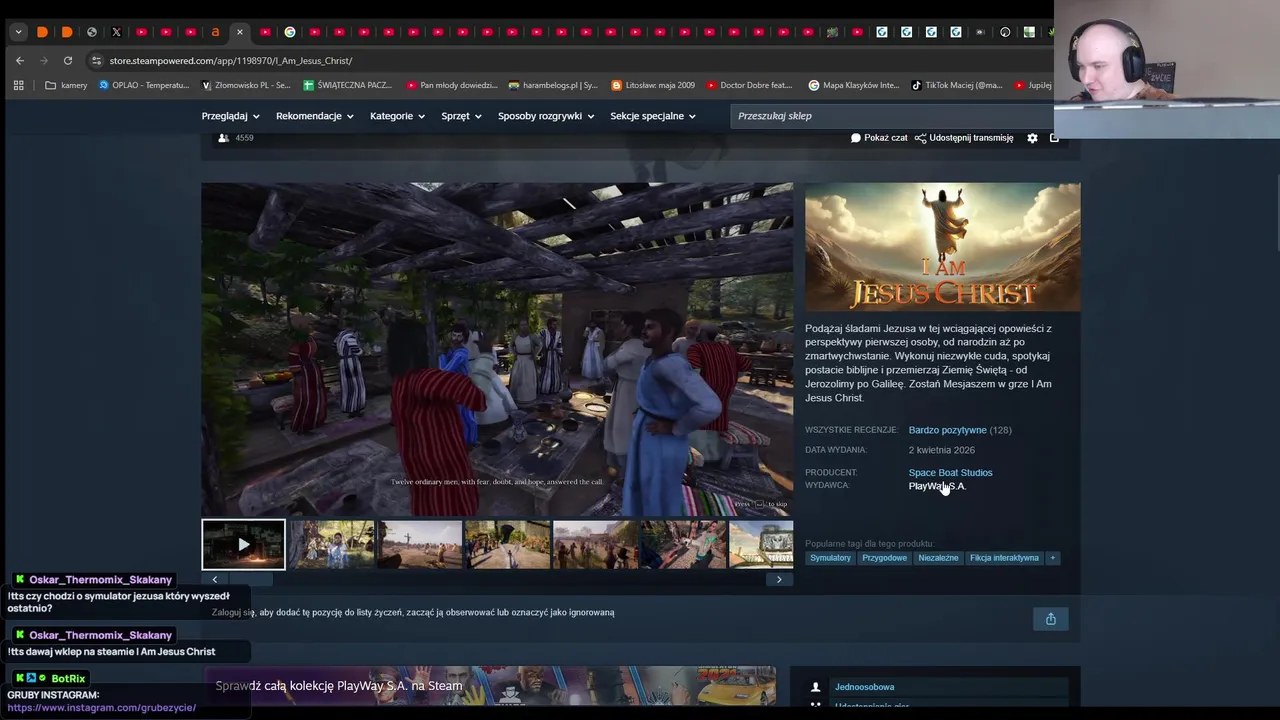Switch to the X (Twitter) browser tab
The height and width of the screenshot is (720, 1280).
(x=116, y=32)
